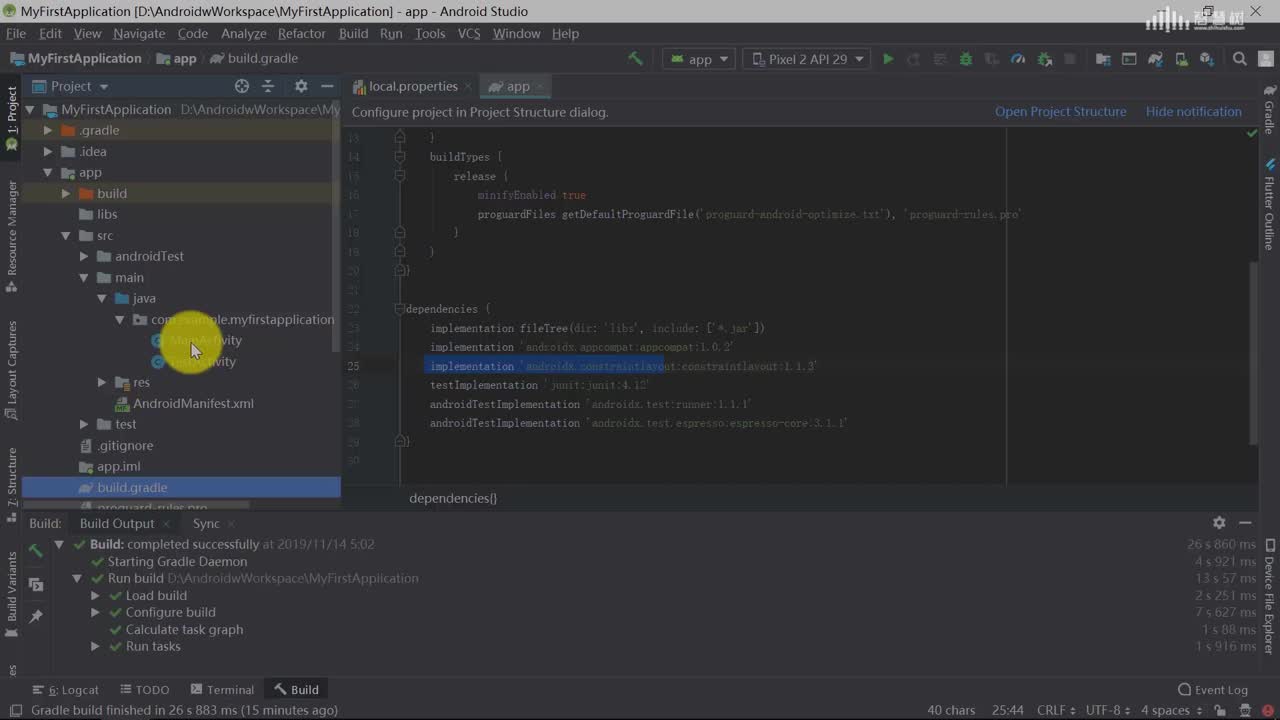Open the Flutter Outline side panel

coord(1269,203)
